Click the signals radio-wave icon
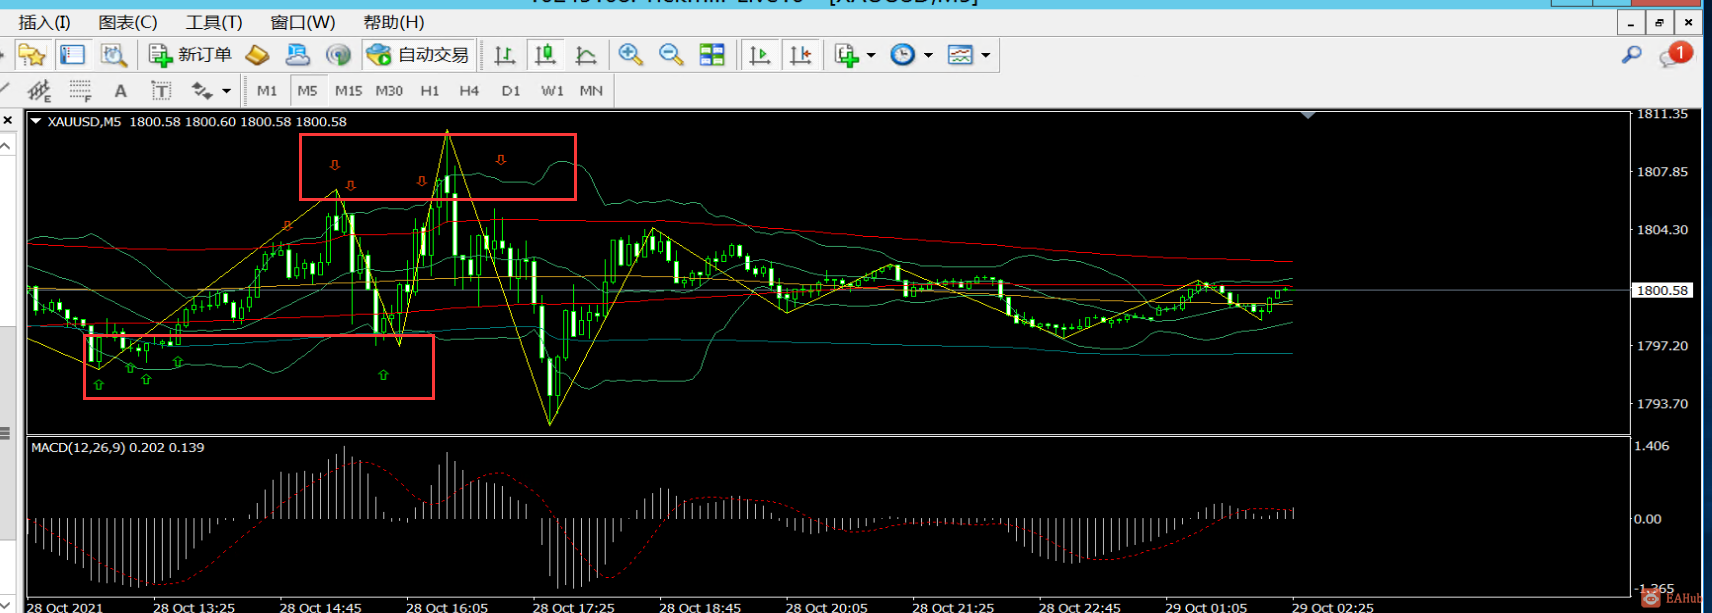 (339, 55)
